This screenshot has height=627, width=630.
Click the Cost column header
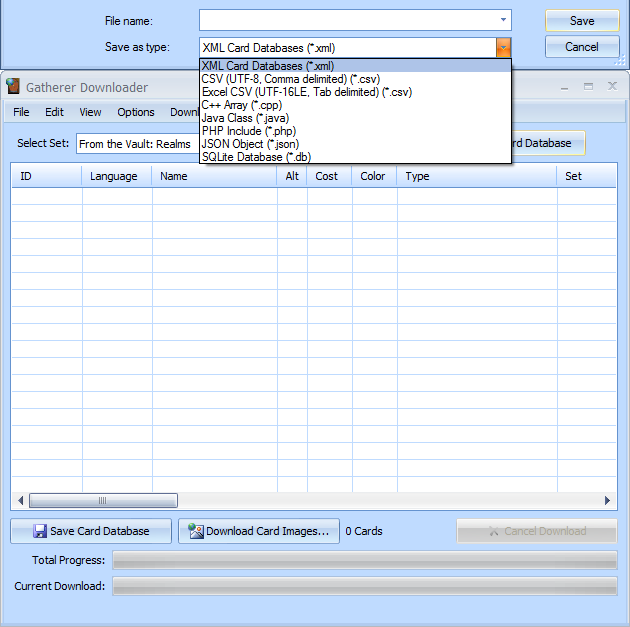327,176
